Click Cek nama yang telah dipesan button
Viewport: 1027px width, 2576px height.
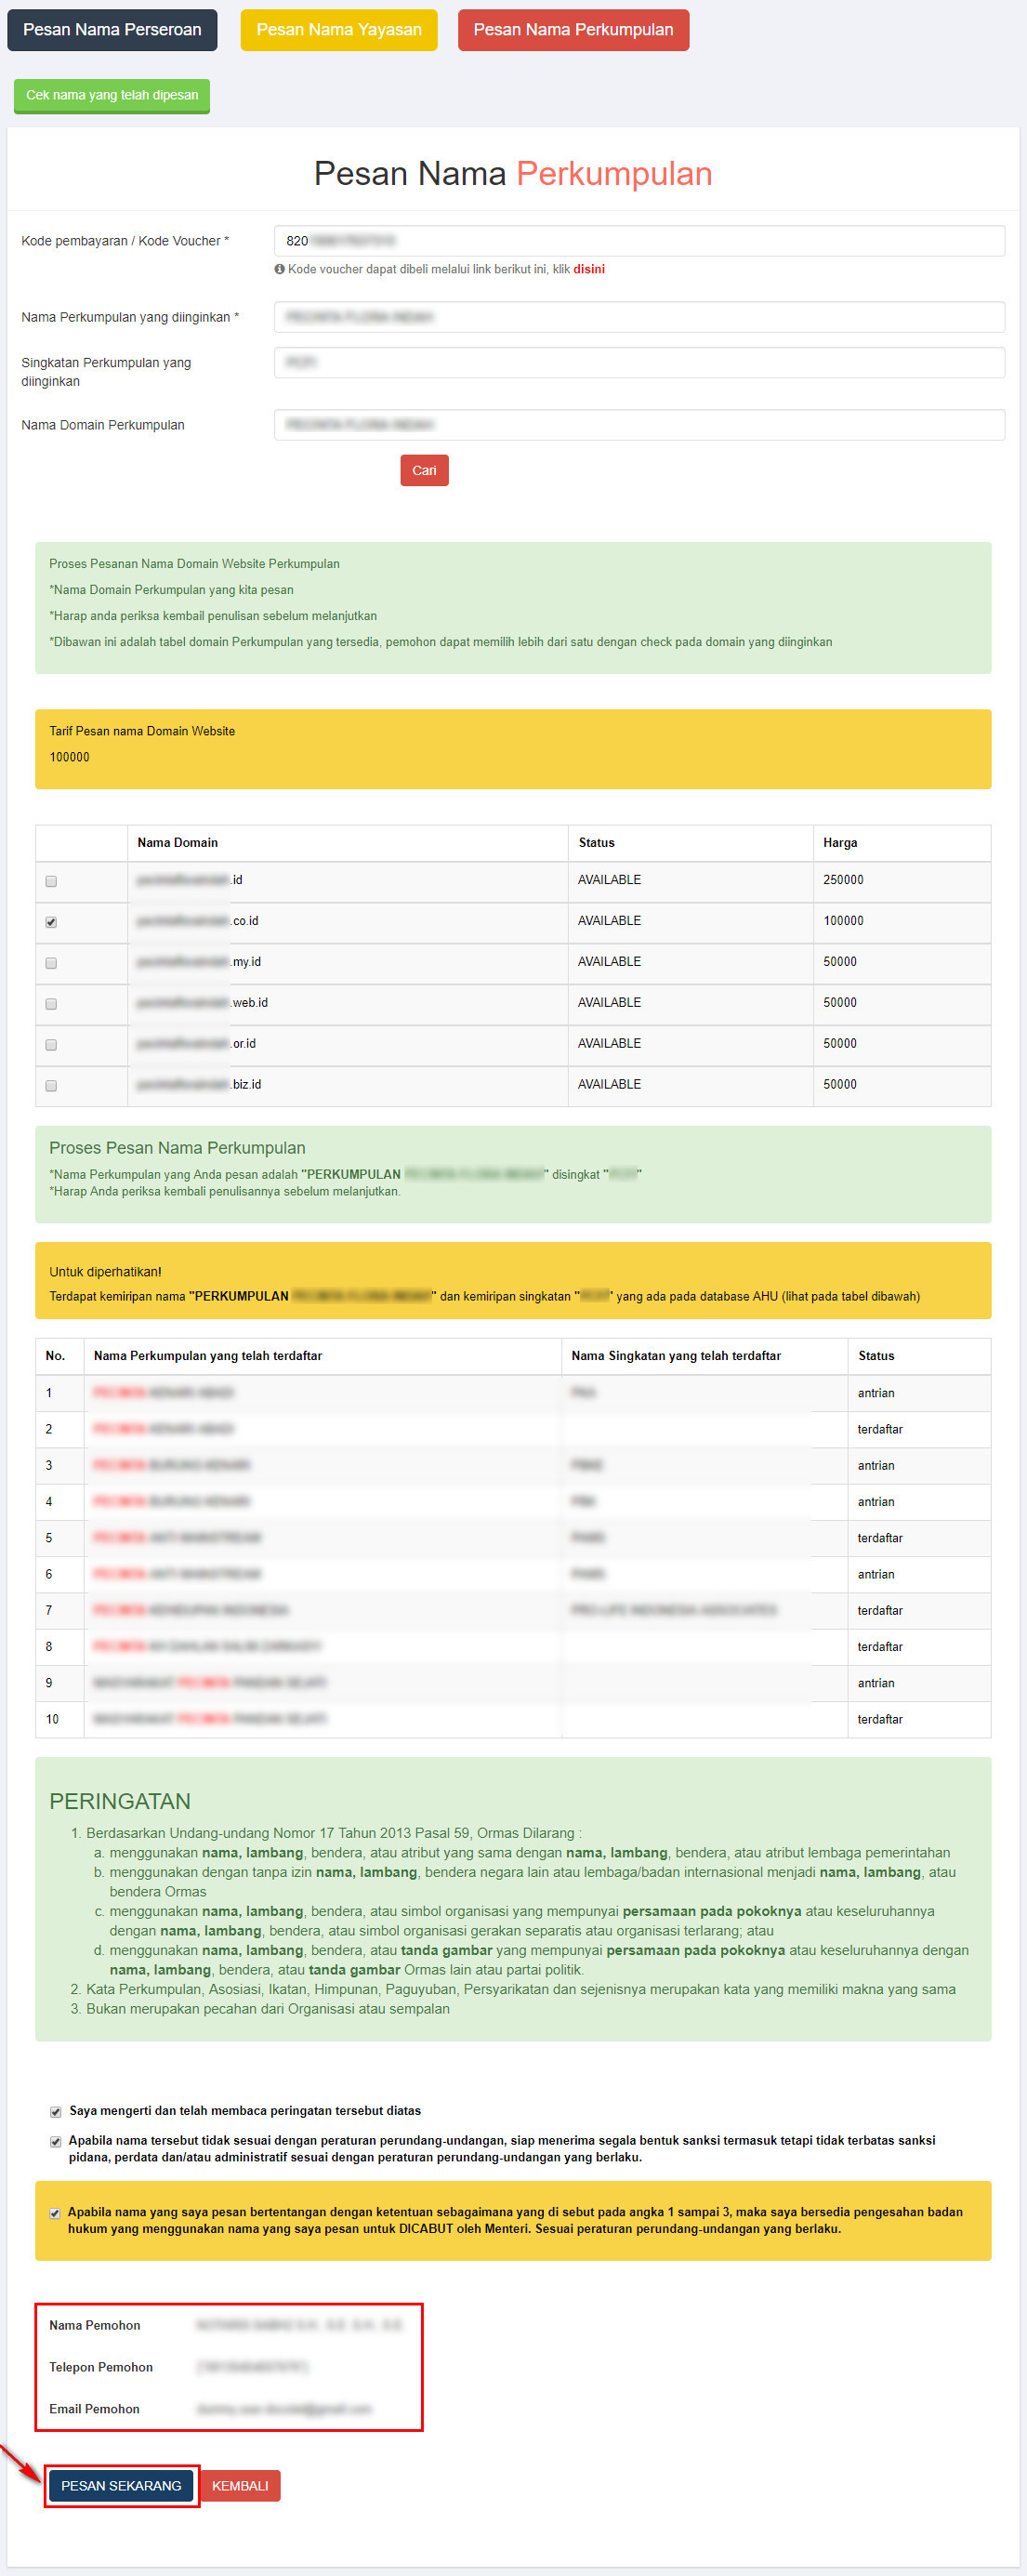click(112, 96)
